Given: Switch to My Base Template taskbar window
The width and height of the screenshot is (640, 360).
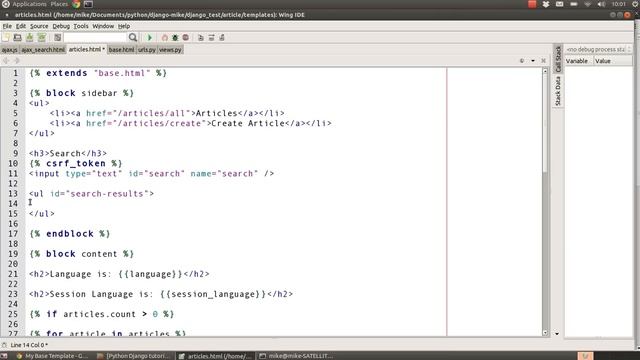Looking at the screenshot, I should 52,356.
